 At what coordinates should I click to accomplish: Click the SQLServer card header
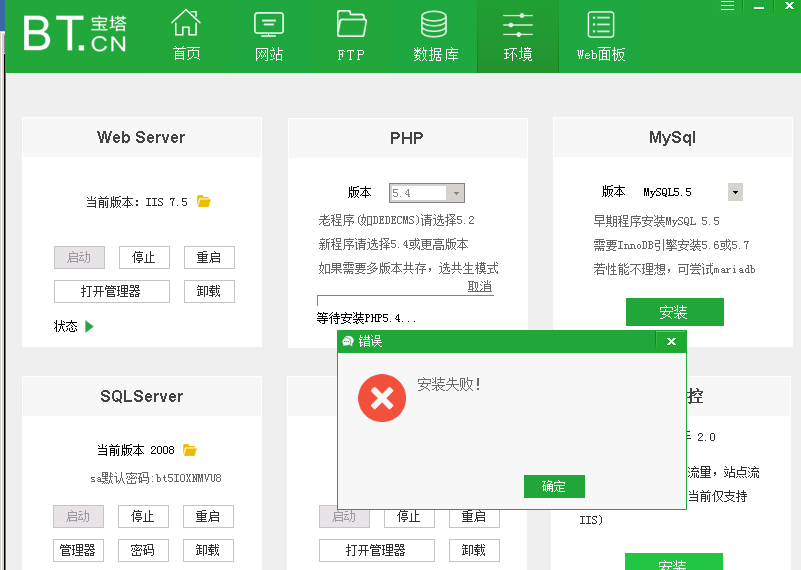(142, 396)
